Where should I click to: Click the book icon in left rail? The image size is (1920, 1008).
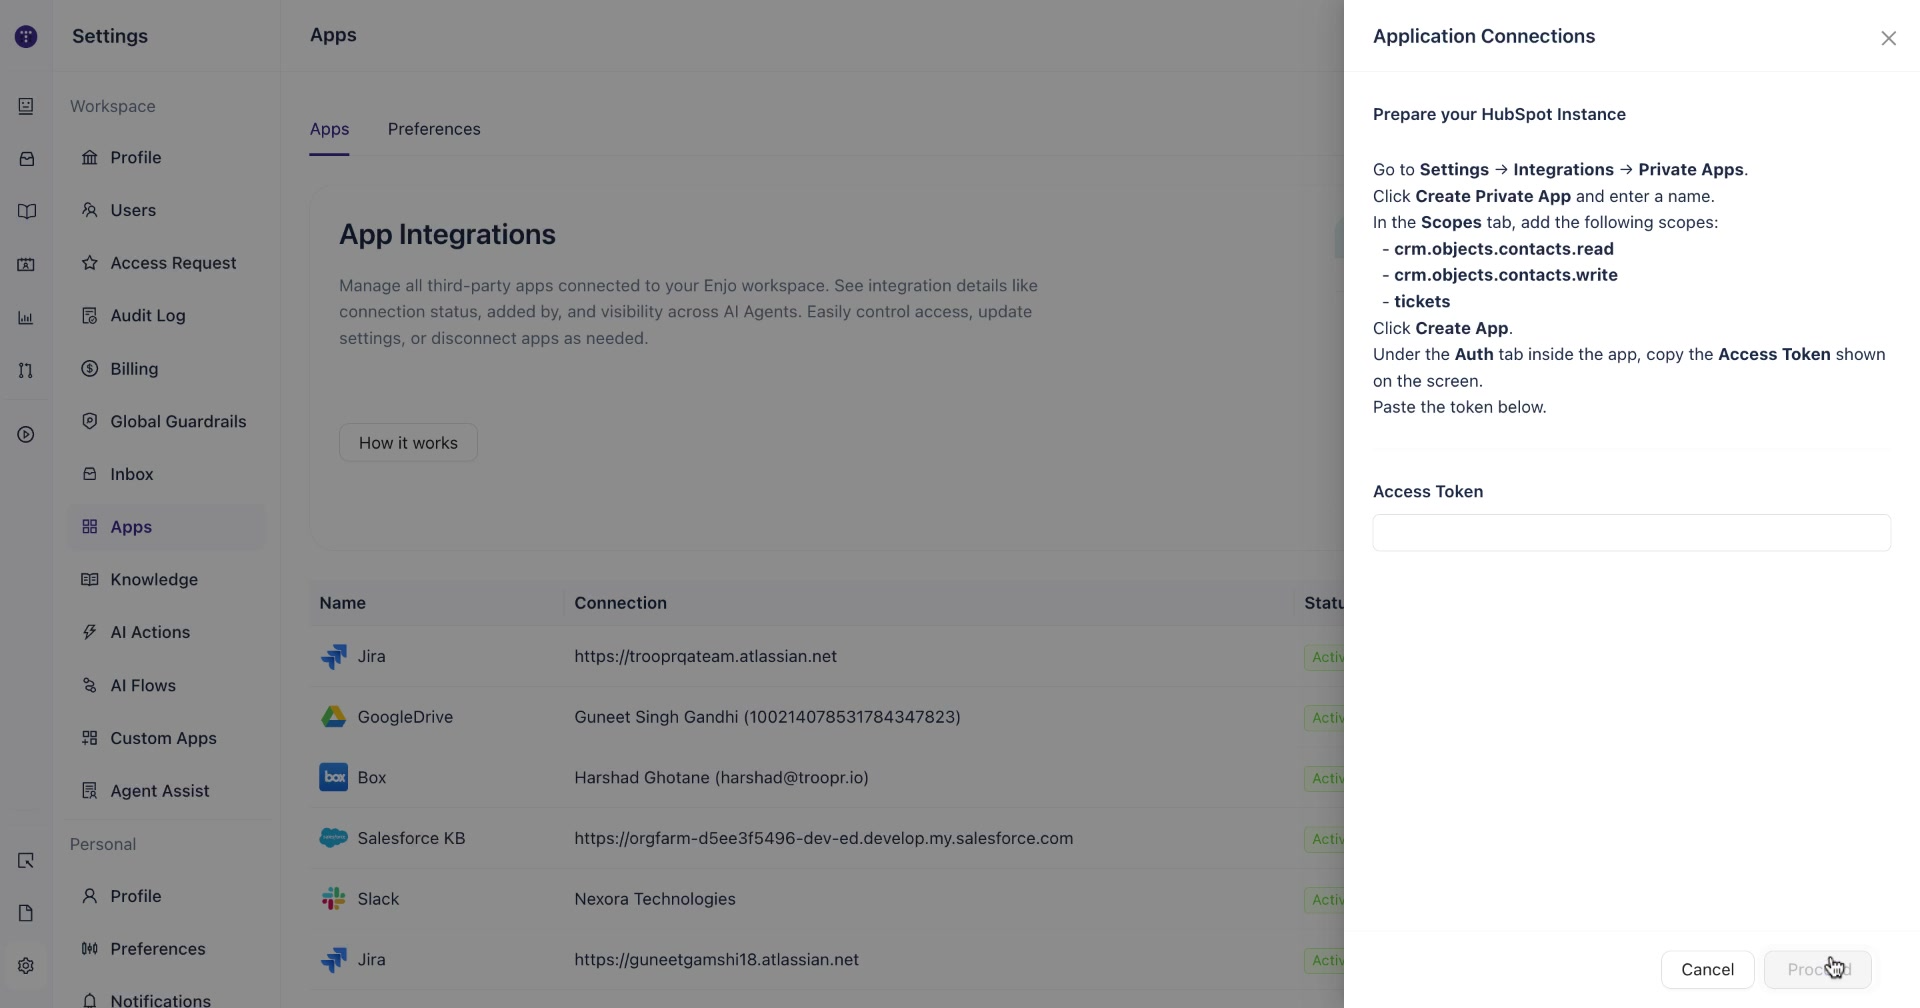point(26,212)
